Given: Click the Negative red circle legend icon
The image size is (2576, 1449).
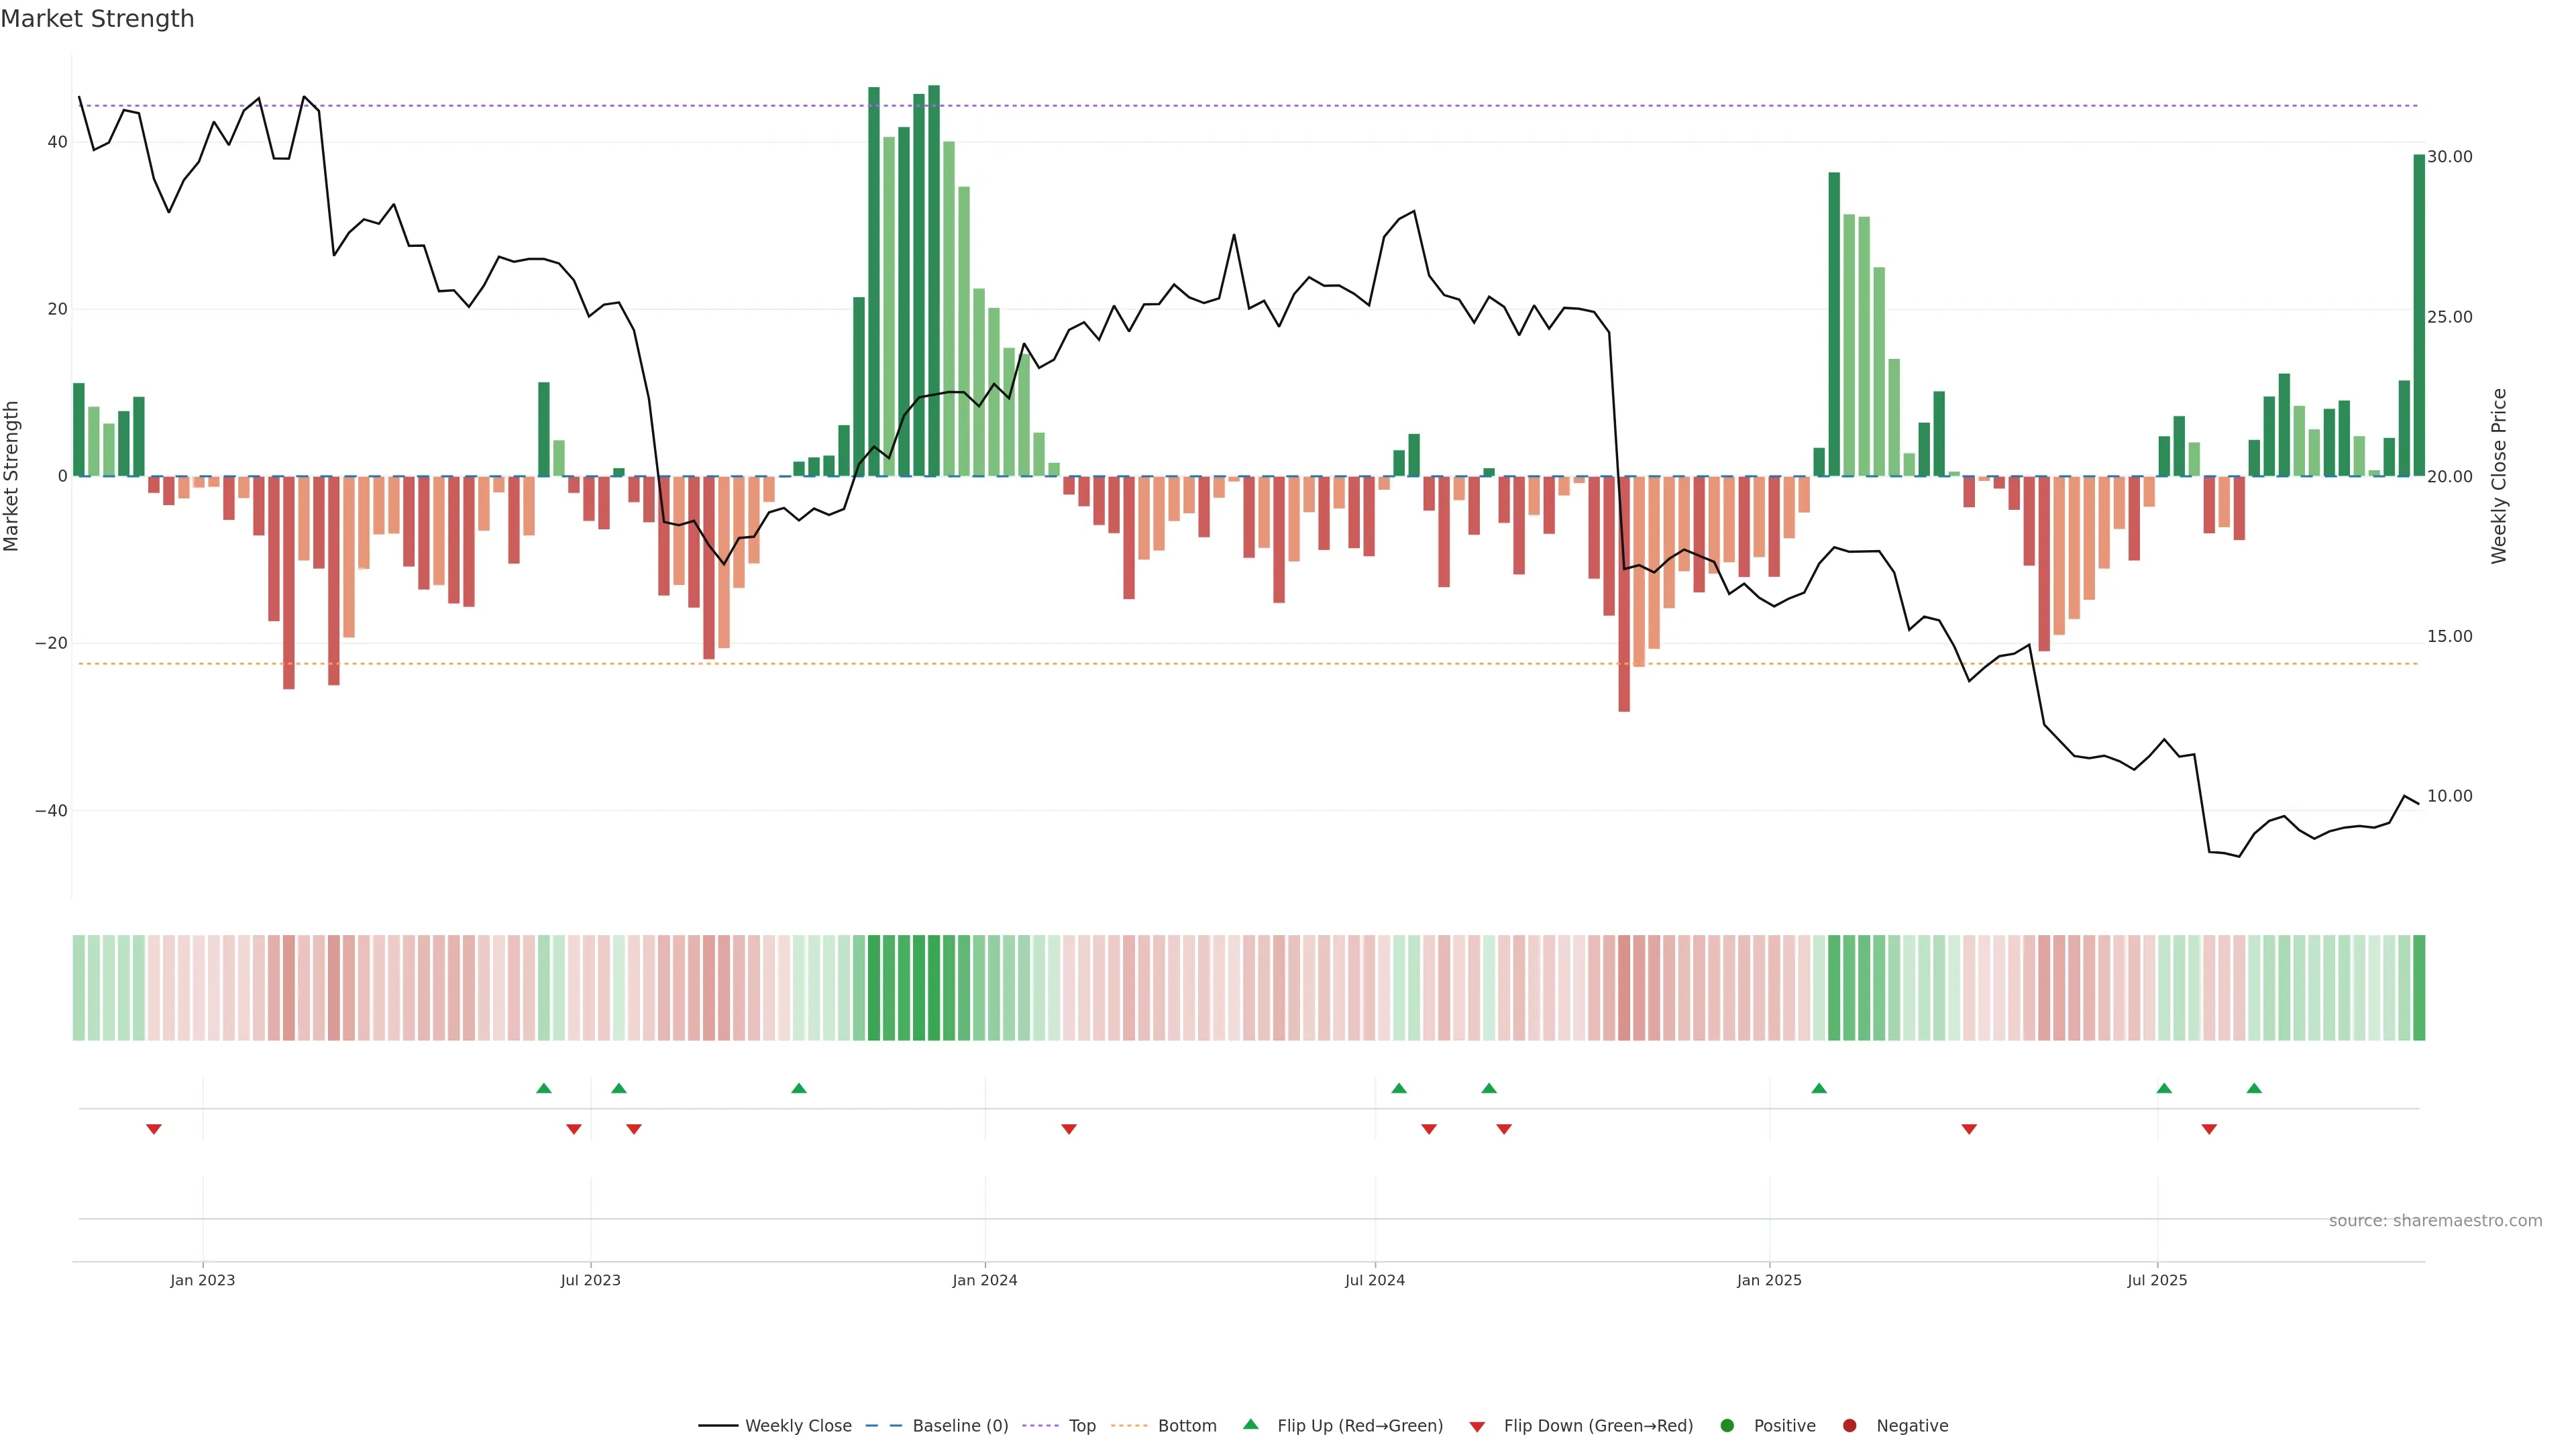Looking at the screenshot, I should [1849, 1425].
